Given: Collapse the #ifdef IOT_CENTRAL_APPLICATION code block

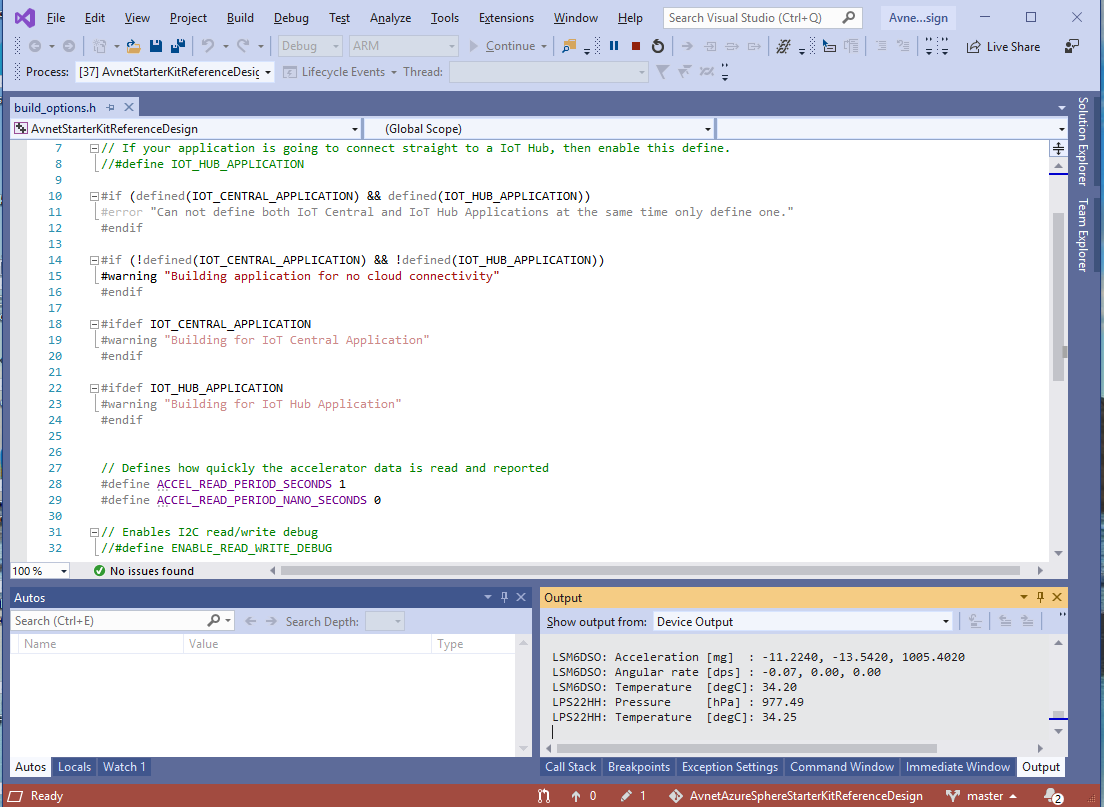Looking at the screenshot, I should tap(94, 324).
